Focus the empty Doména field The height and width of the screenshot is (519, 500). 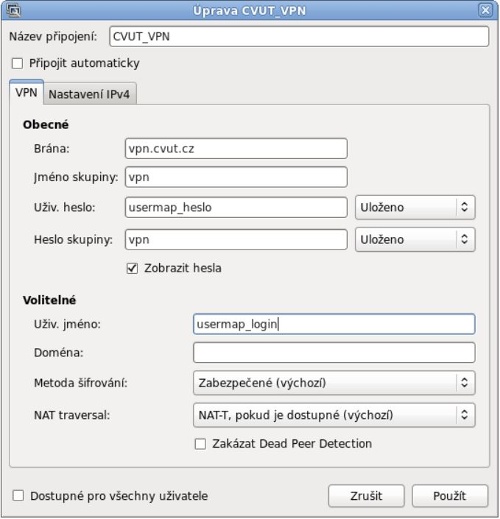(334, 353)
